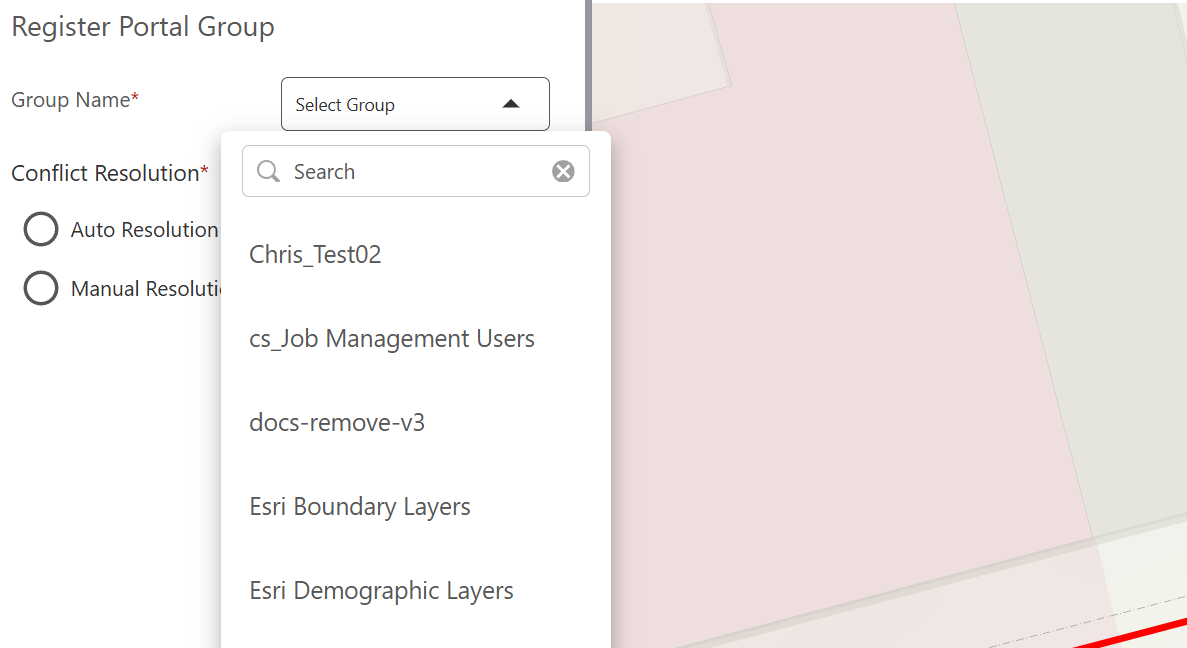Select Chris_Test02 from the group list

(416, 254)
